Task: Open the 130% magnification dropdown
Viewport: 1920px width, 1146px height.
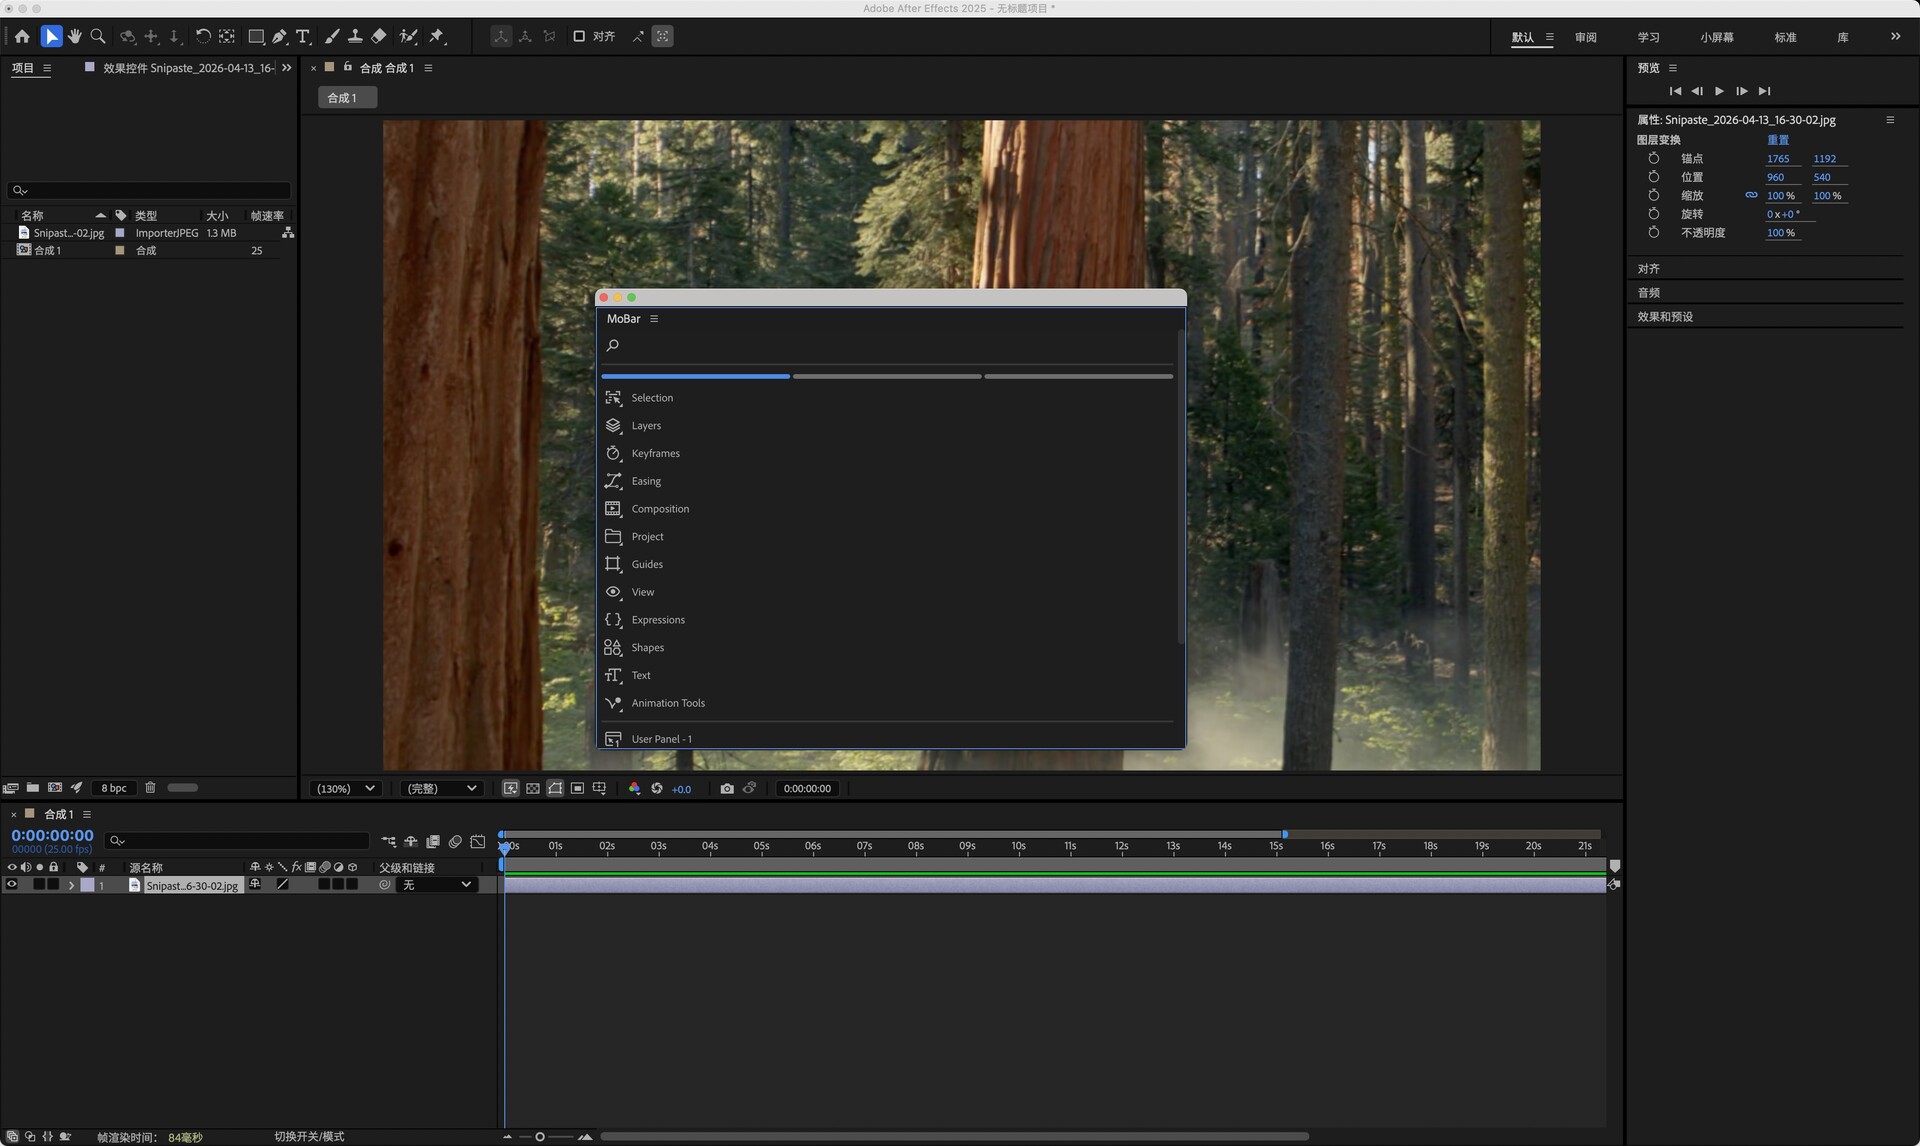Action: pyautogui.click(x=346, y=788)
